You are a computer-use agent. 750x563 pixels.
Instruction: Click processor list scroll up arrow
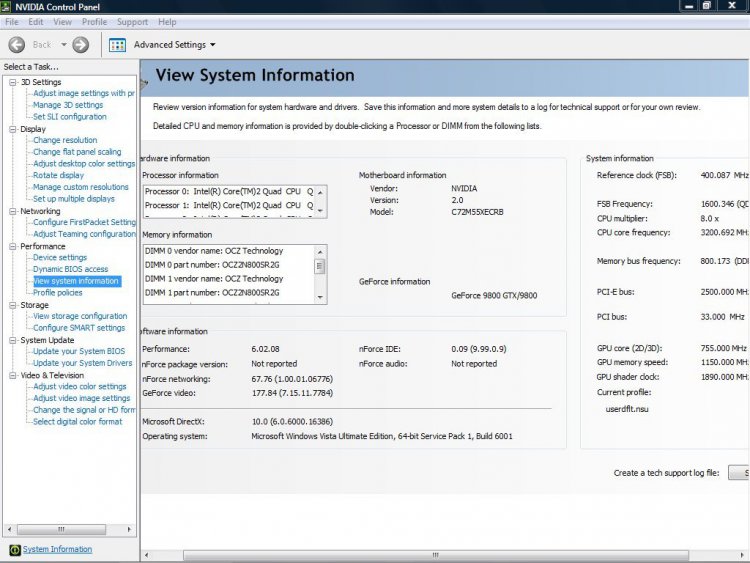pyautogui.click(x=320, y=192)
